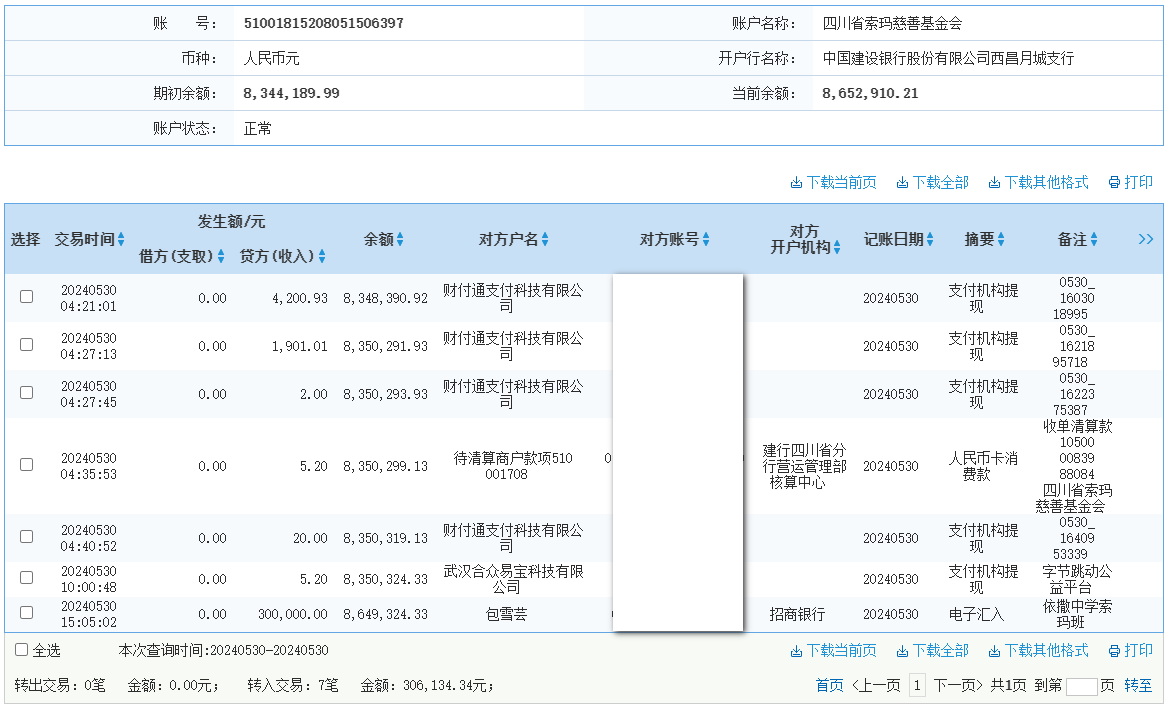This screenshot has height=710, width=1170.
Task: Click counterparty name 包雪芸
Action: (506, 615)
